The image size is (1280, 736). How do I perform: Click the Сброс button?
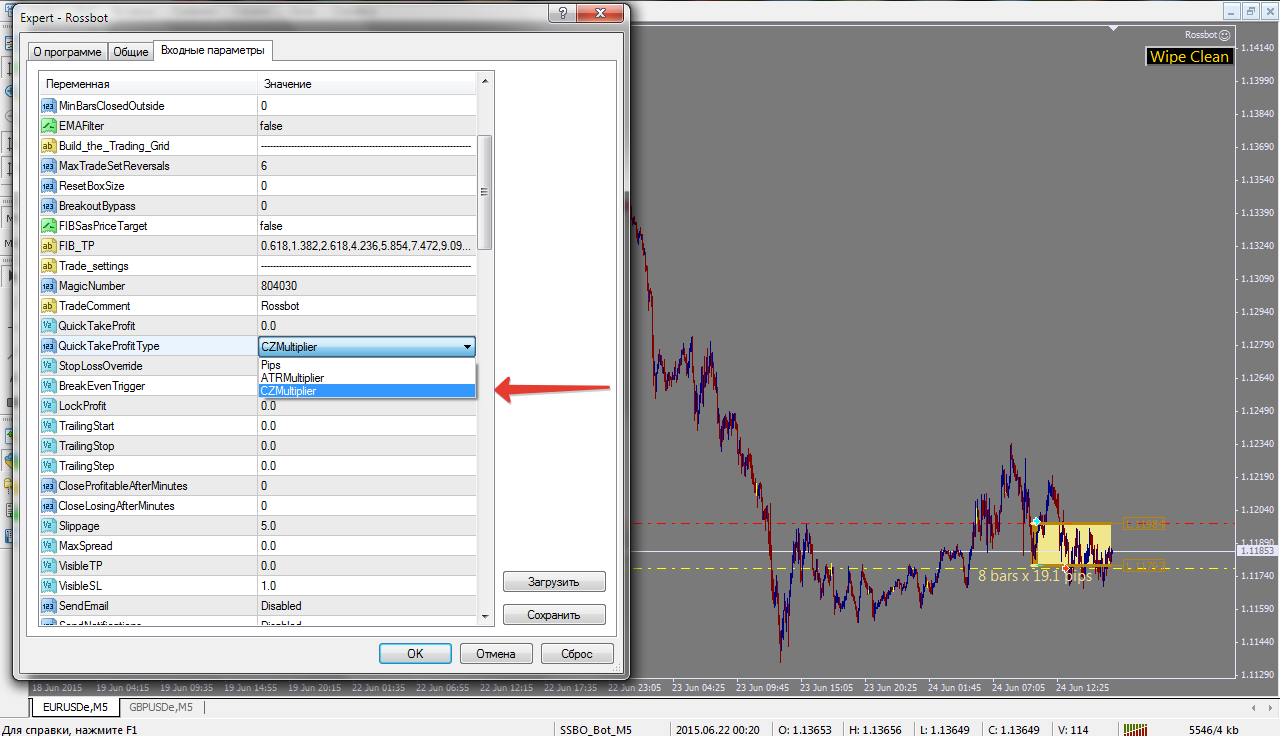(577, 654)
